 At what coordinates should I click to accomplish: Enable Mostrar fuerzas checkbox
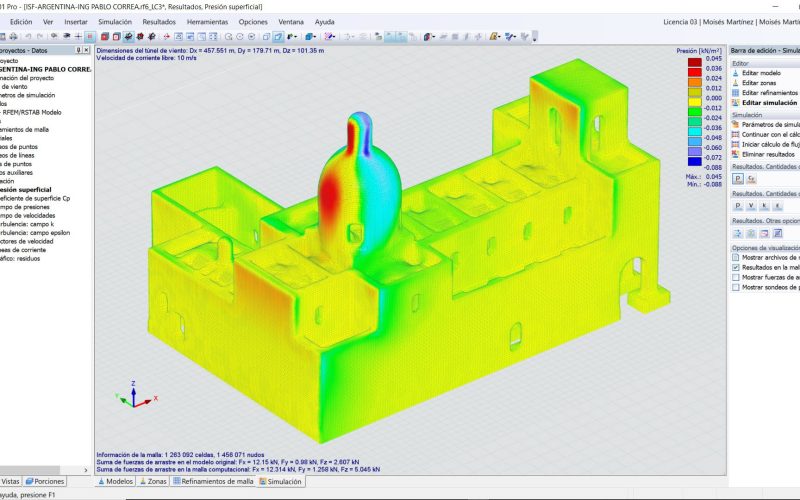[x=736, y=278]
